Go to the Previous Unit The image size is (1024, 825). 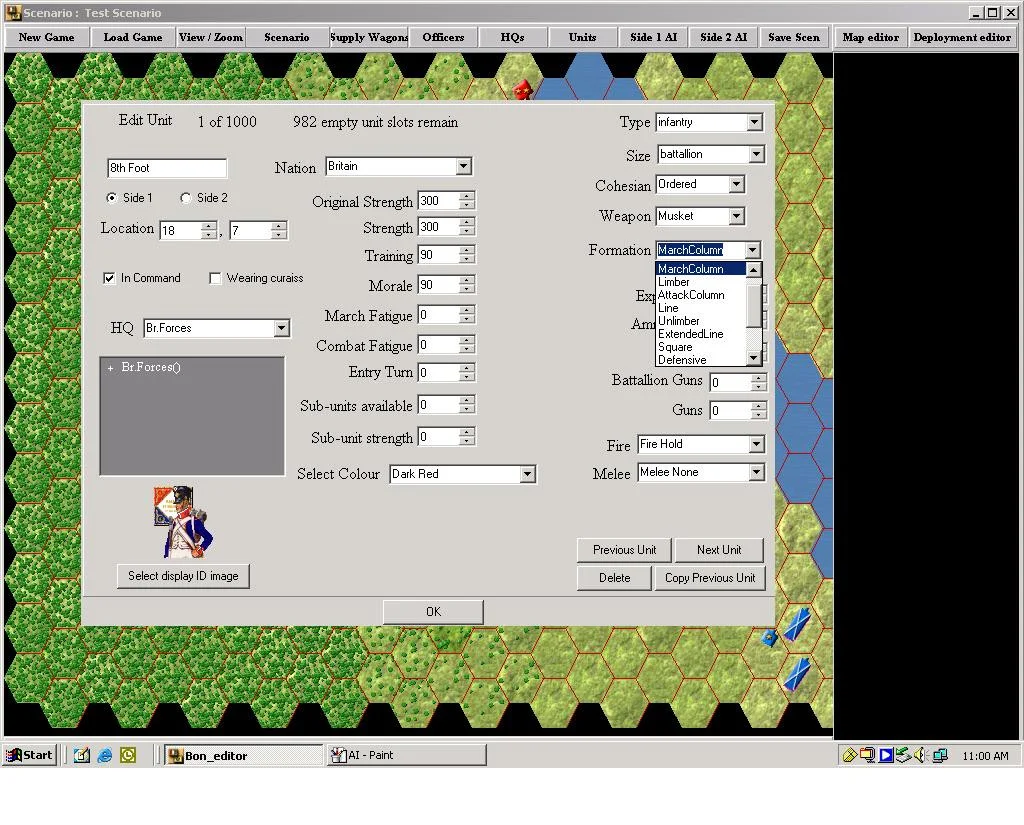pyautogui.click(x=624, y=550)
